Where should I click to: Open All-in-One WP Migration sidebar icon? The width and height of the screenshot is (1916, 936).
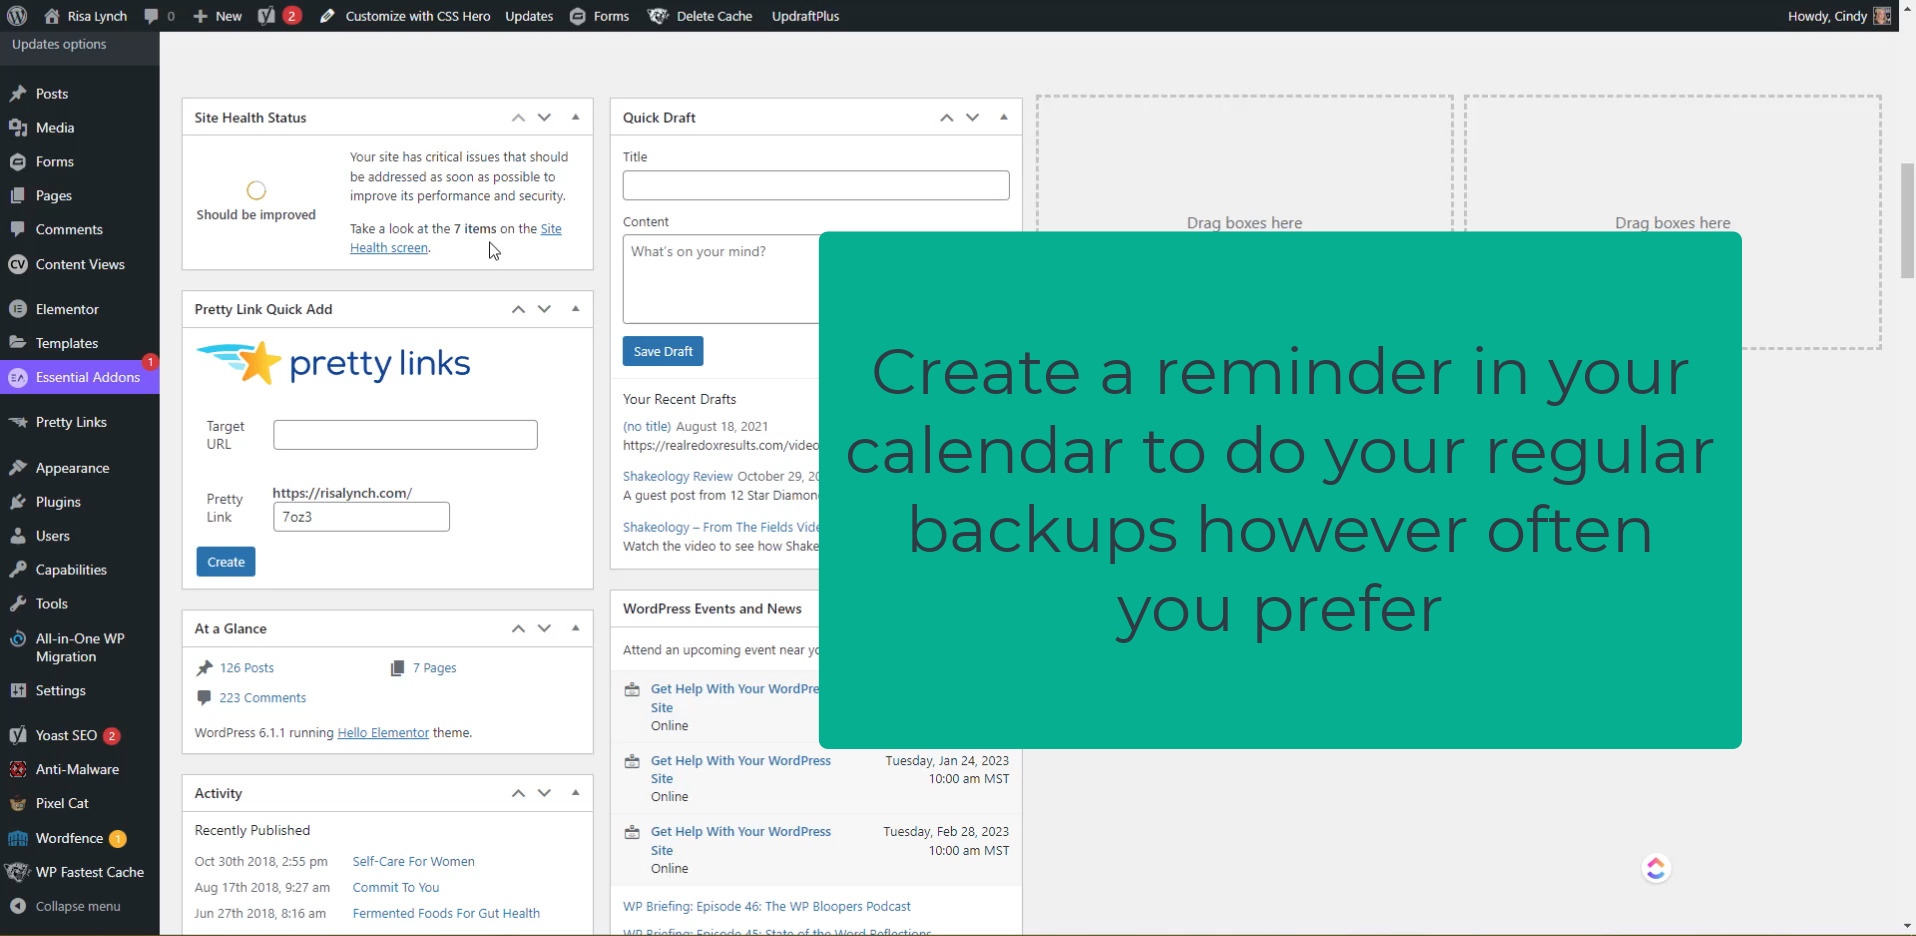(x=18, y=639)
